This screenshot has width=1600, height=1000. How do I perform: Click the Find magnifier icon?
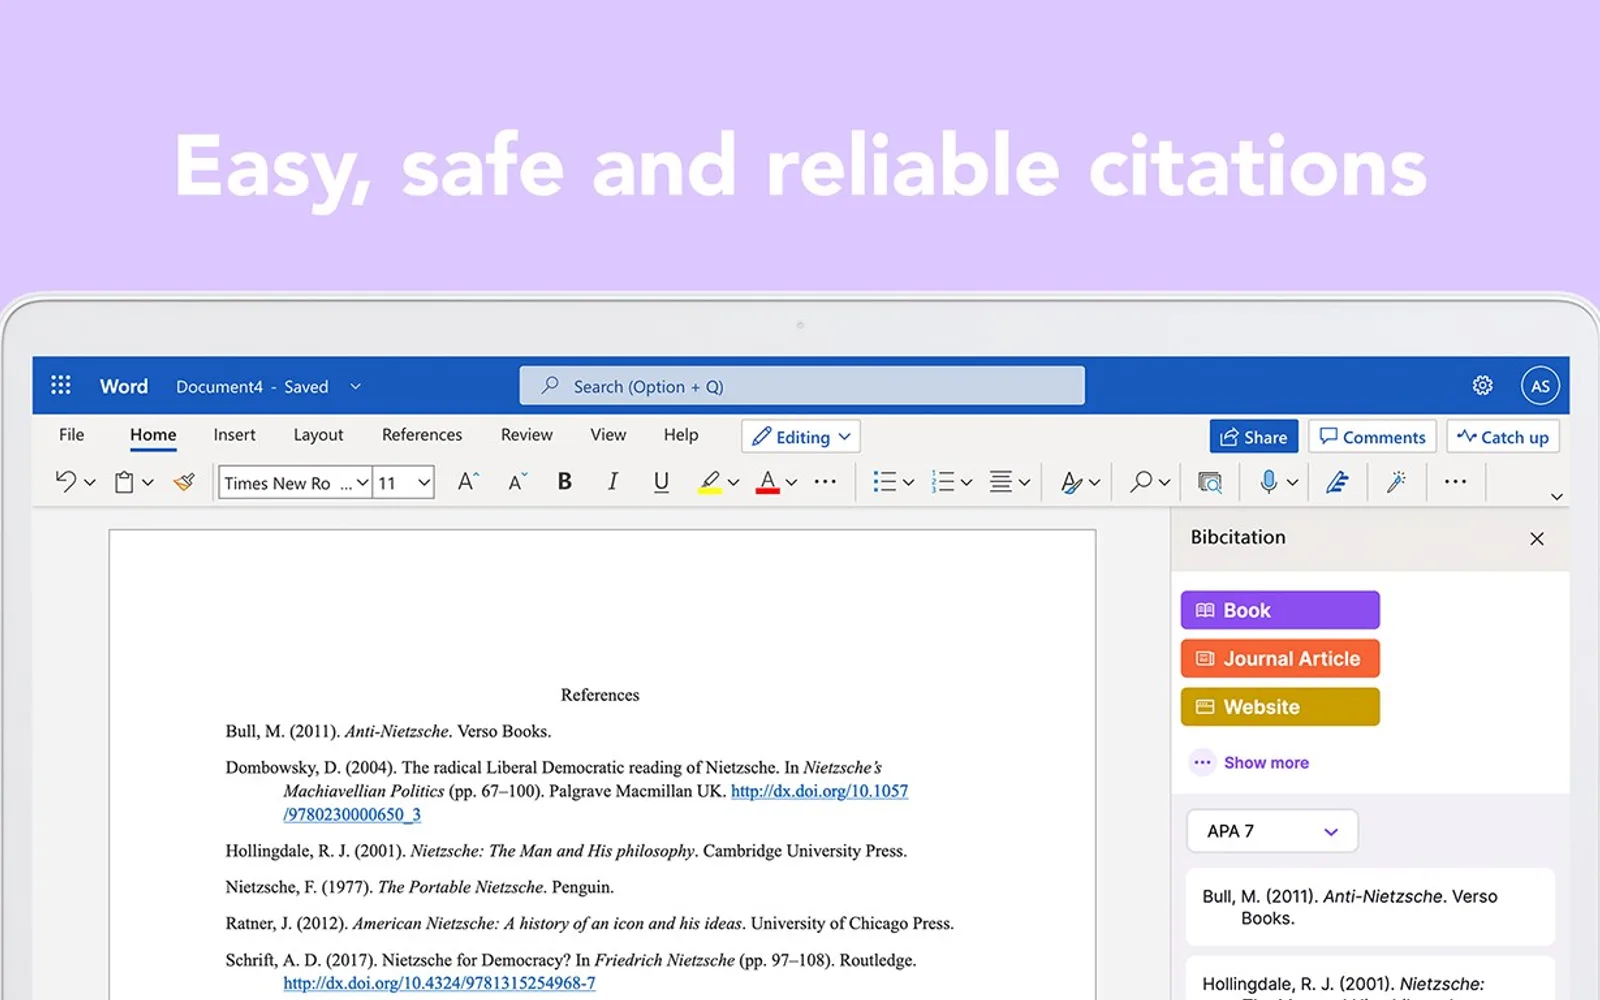coord(1141,482)
